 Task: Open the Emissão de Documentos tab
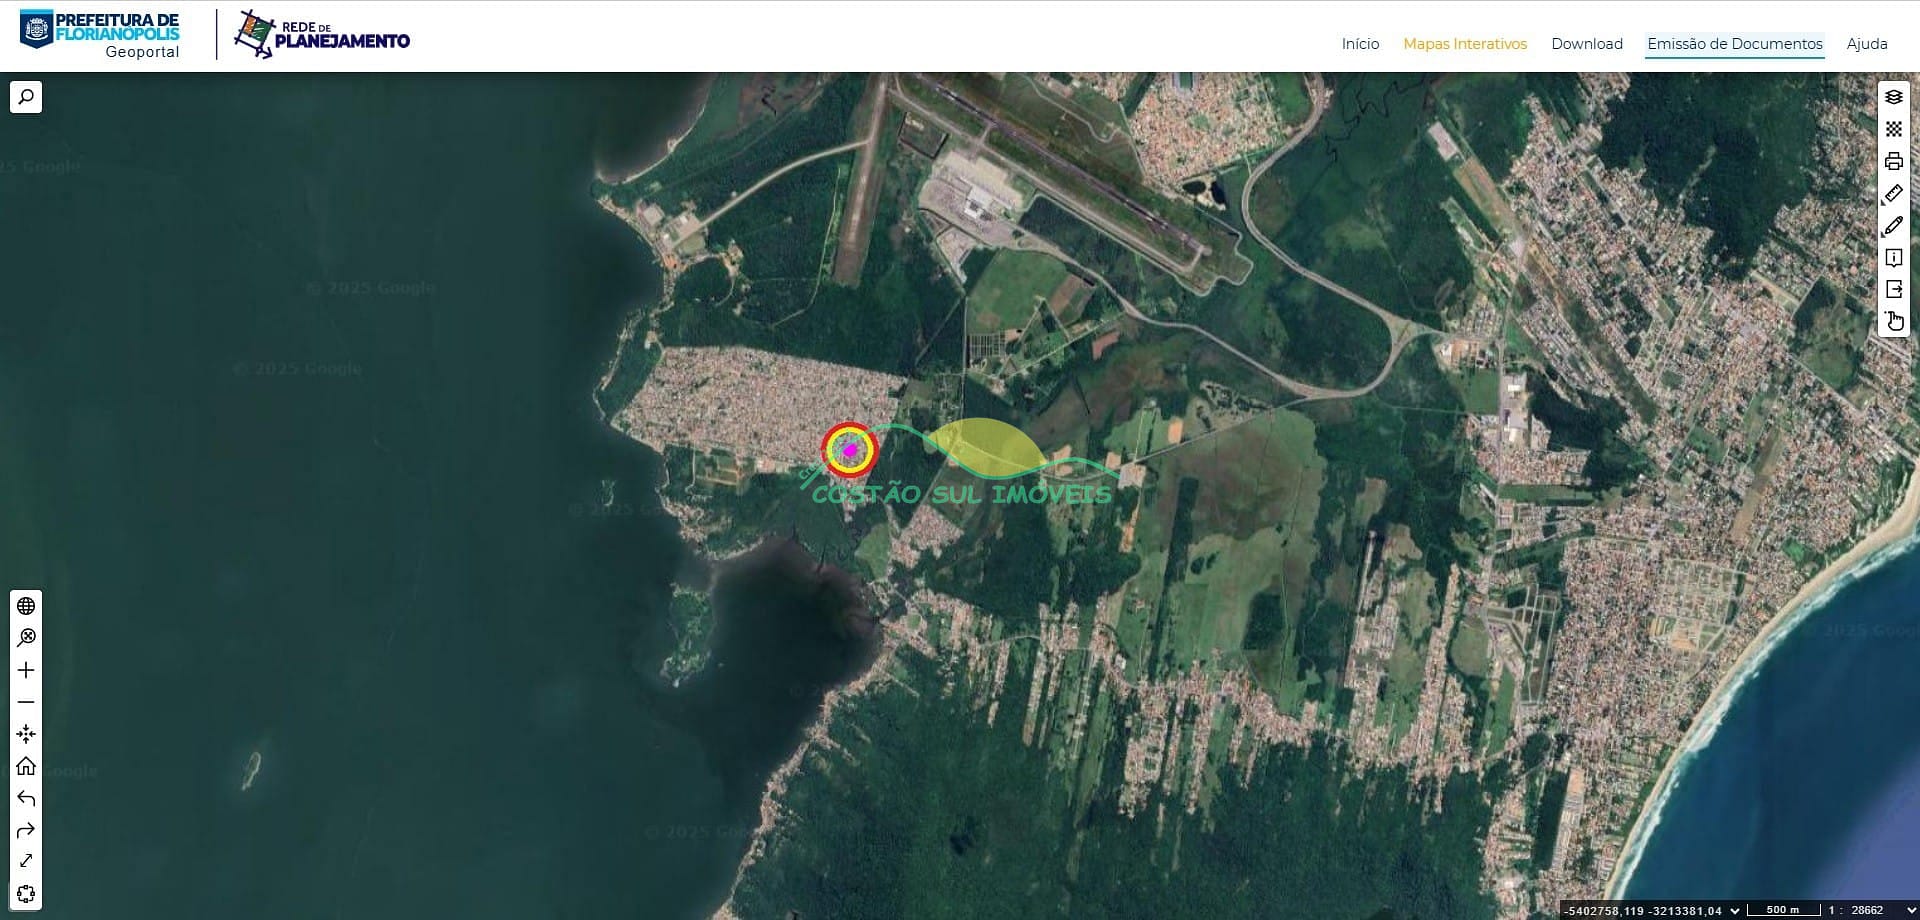point(1734,44)
